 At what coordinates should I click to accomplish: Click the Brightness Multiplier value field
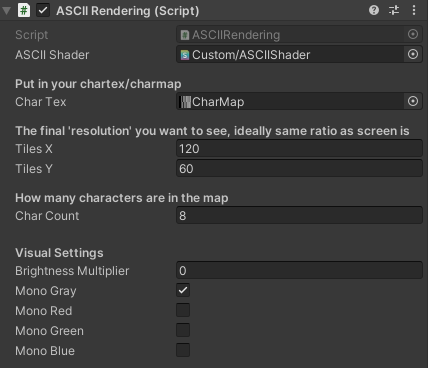coord(299,271)
